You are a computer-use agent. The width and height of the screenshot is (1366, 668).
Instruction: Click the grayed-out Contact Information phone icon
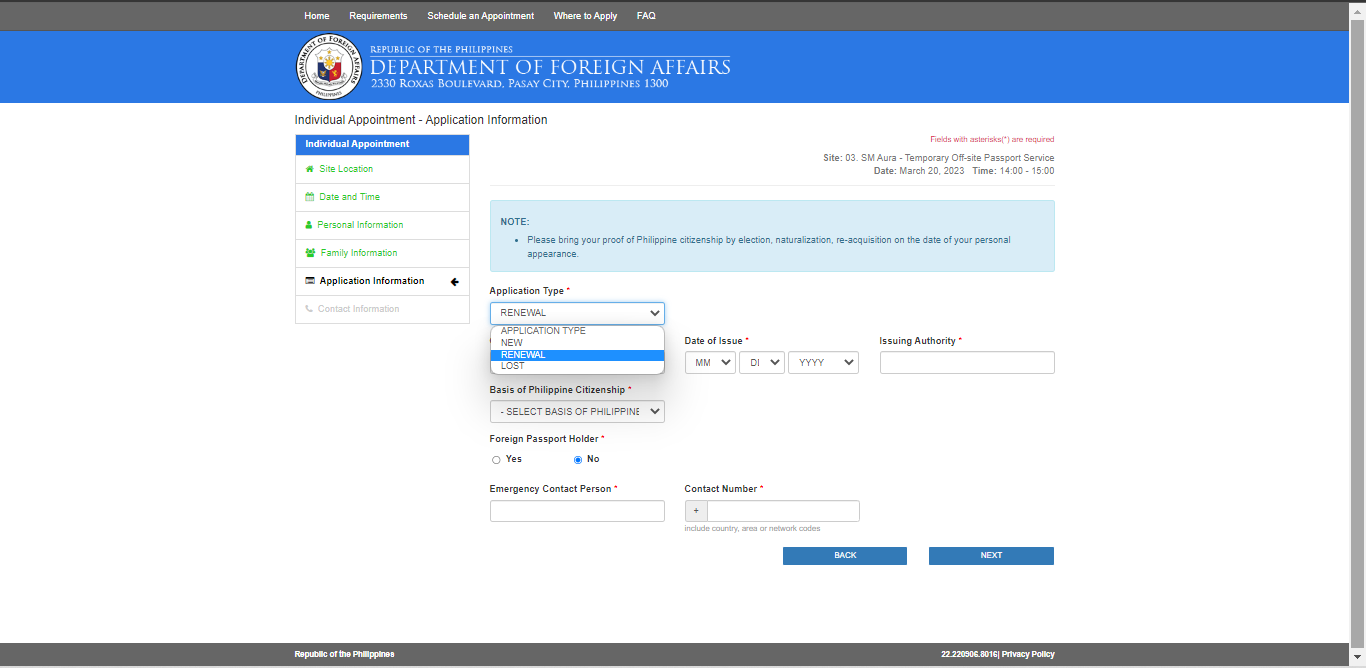308,309
